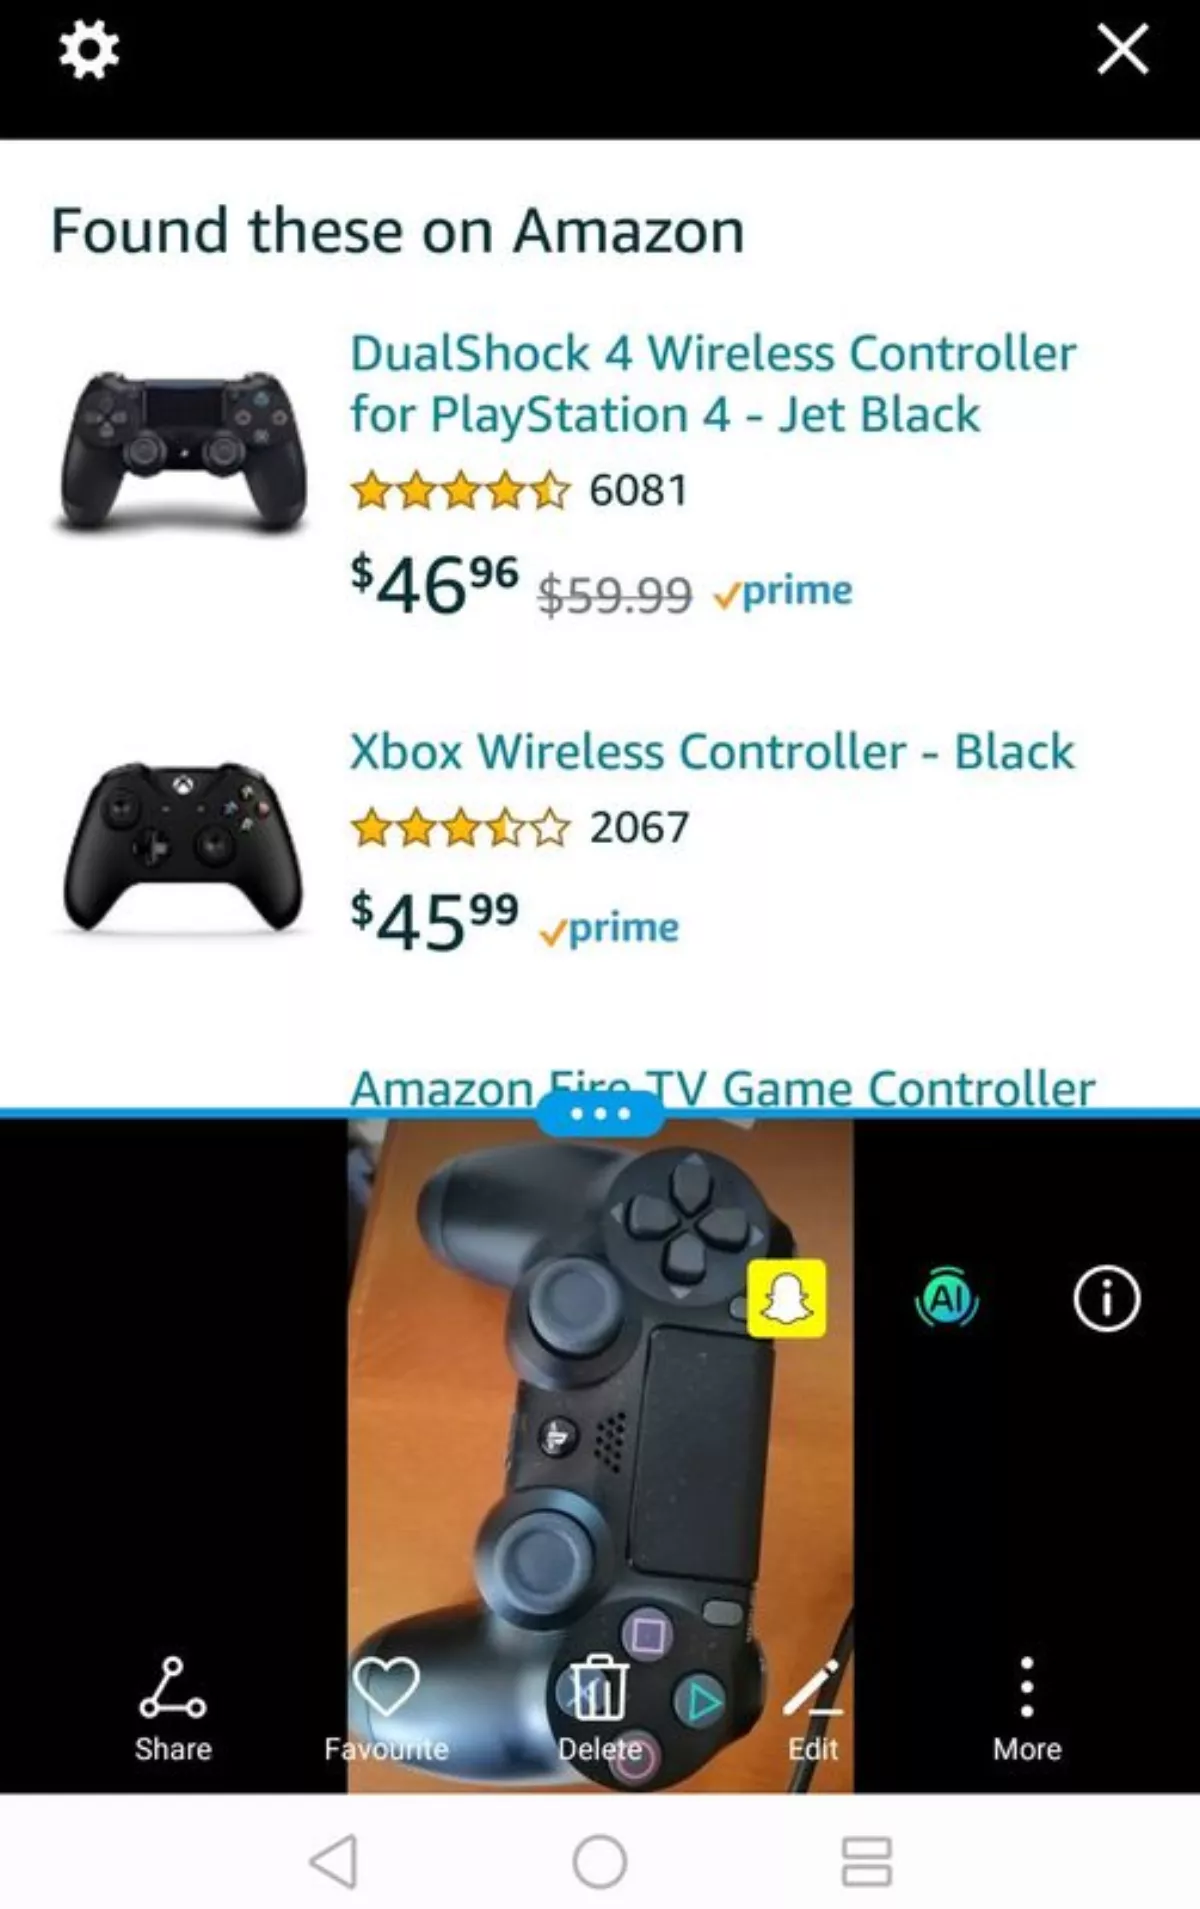The image size is (1200, 1909).
Task: Open Android recent apps button
Action: point(866,1862)
